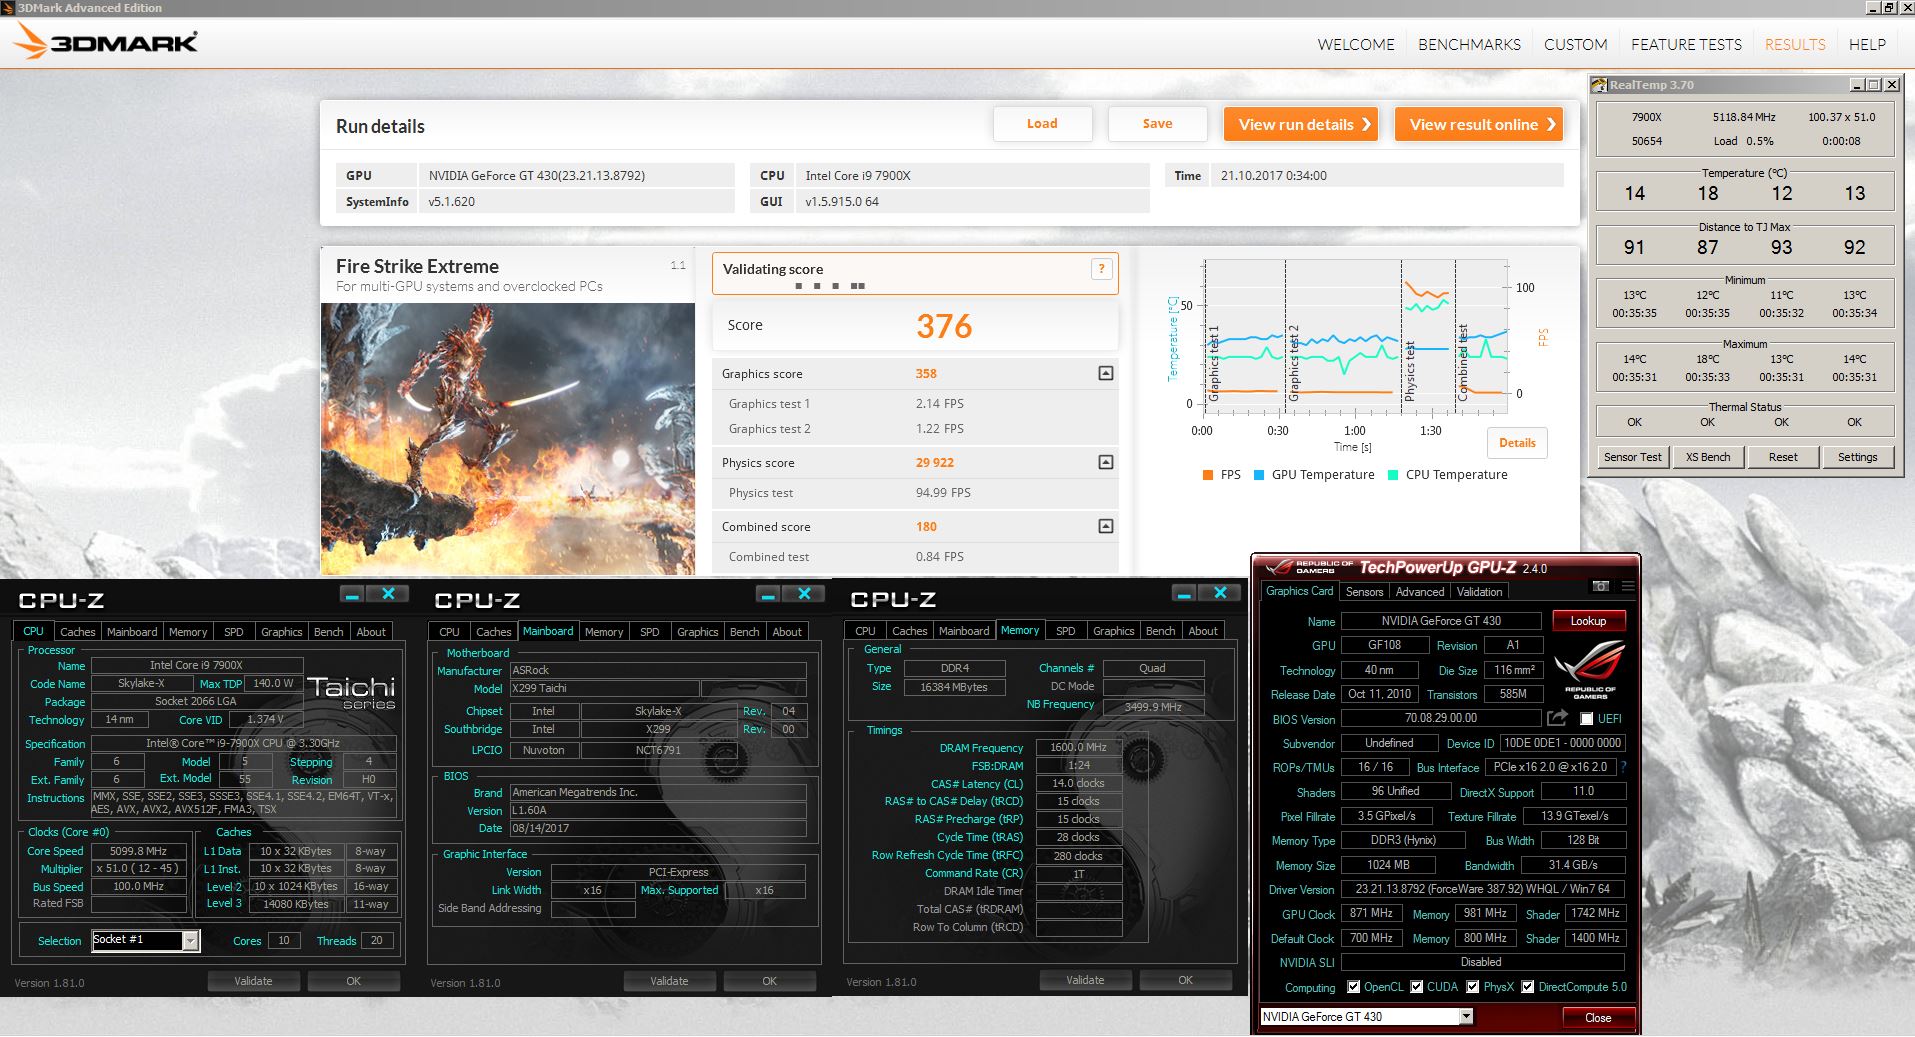
Task: Open the RESULTS tab in 3DMark
Action: click(x=1795, y=45)
